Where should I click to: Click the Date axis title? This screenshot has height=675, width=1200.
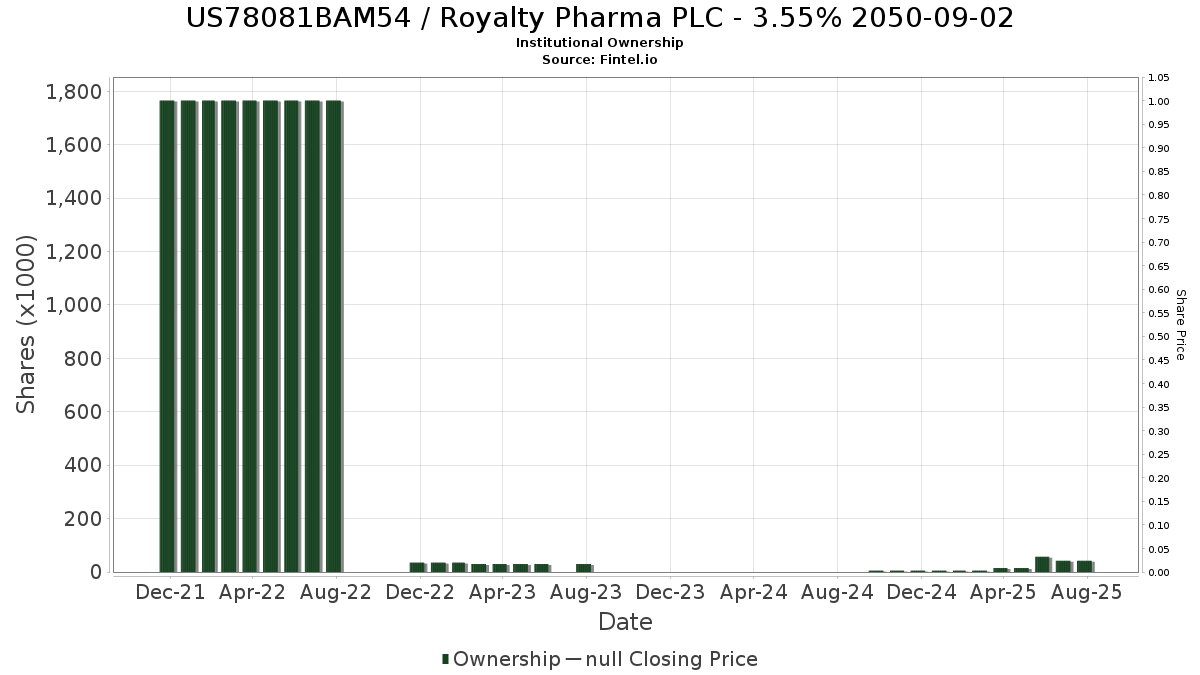[x=625, y=622]
